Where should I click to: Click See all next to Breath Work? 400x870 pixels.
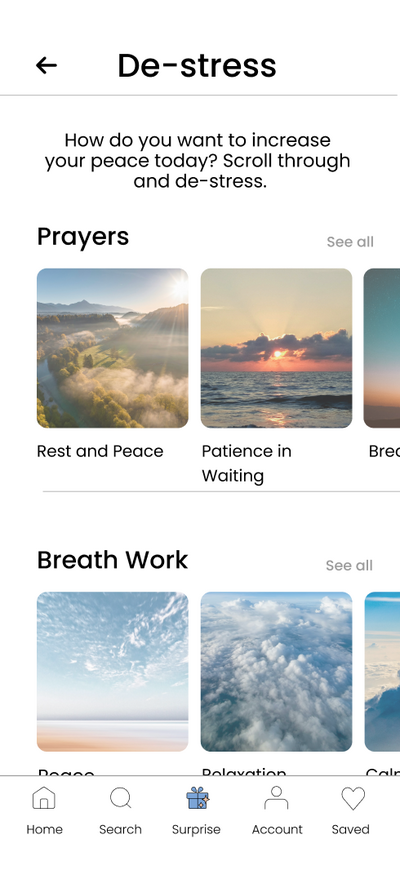pyautogui.click(x=349, y=565)
